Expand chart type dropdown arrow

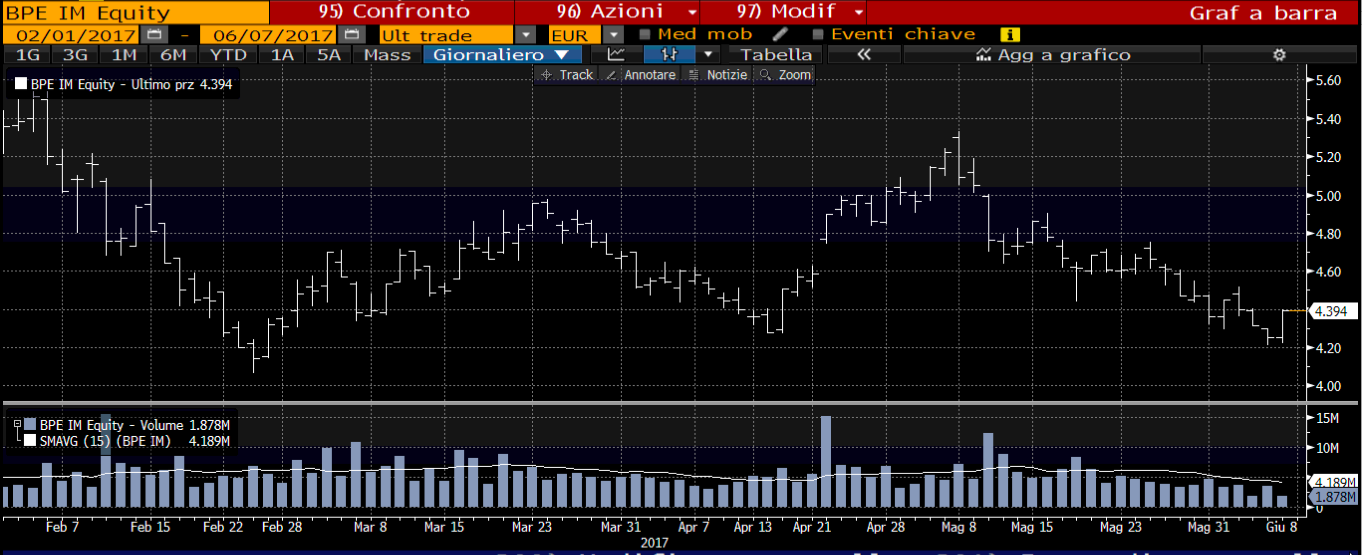click(x=709, y=55)
